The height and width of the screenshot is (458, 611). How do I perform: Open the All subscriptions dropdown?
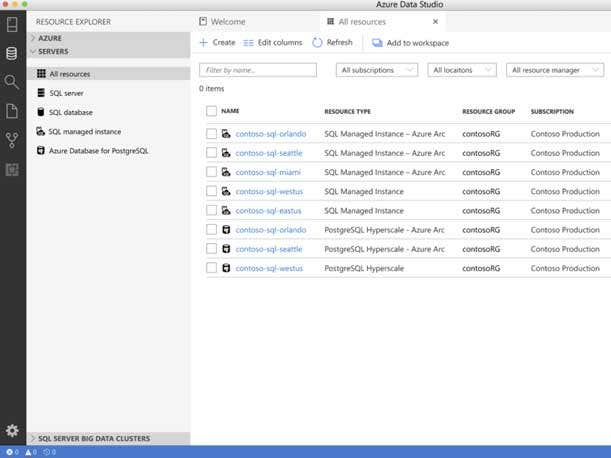tap(379, 70)
